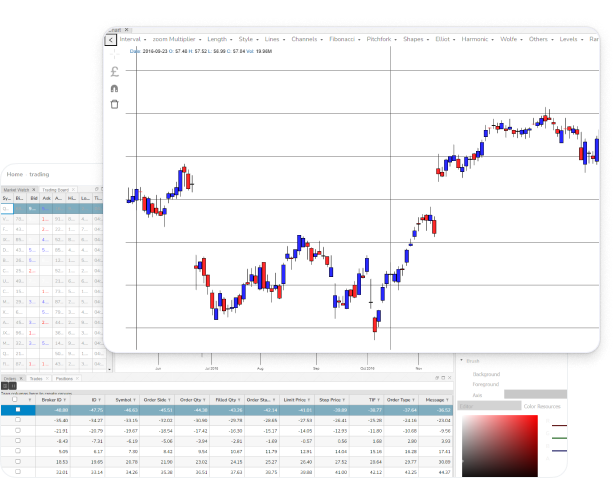Select the pound currency drawing icon
Image resolution: width=616 pixels, height=478 pixels.
click(x=114, y=71)
